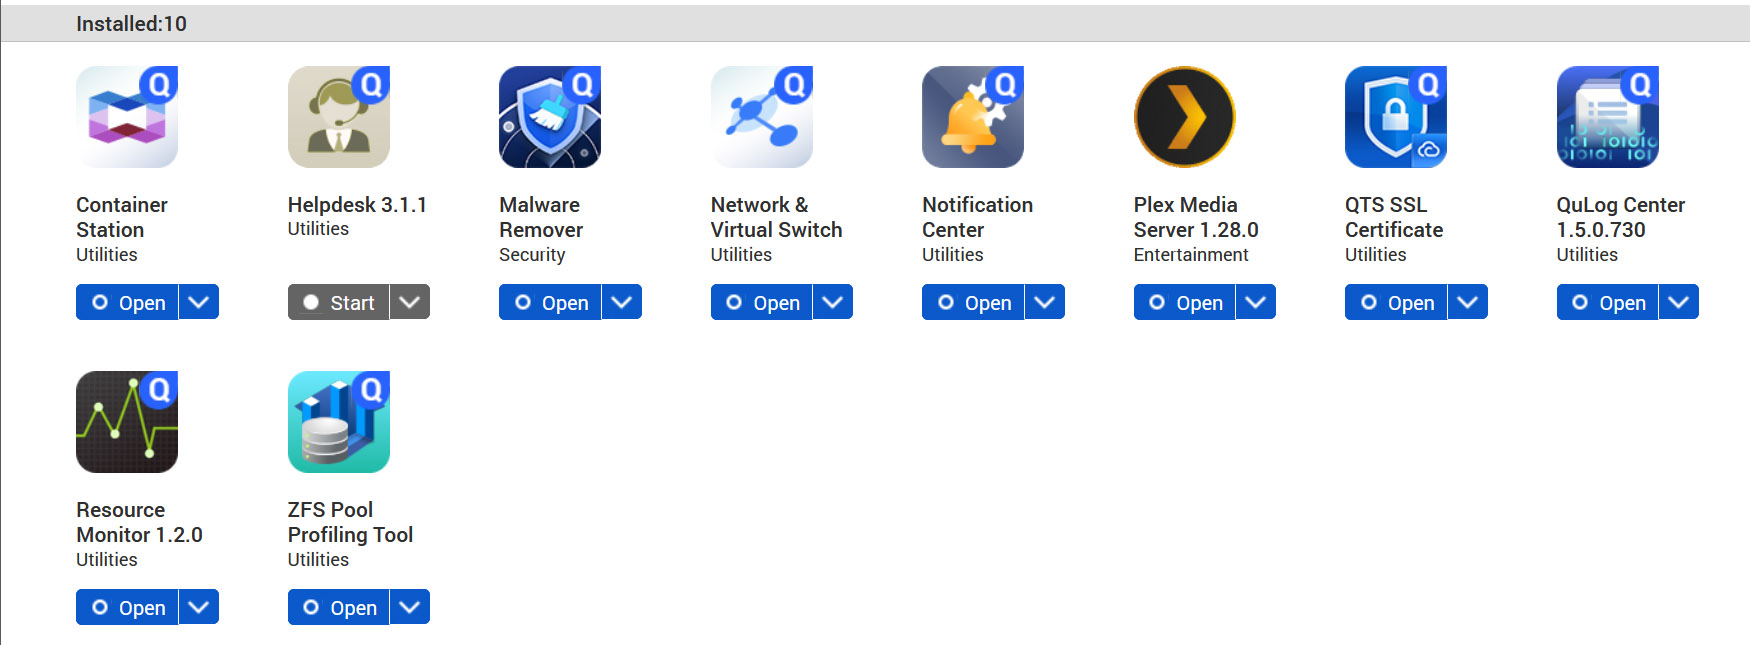Expand Container Station options dropdown arrow
This screenshot has height=645, width=1750.
point(199,302)
